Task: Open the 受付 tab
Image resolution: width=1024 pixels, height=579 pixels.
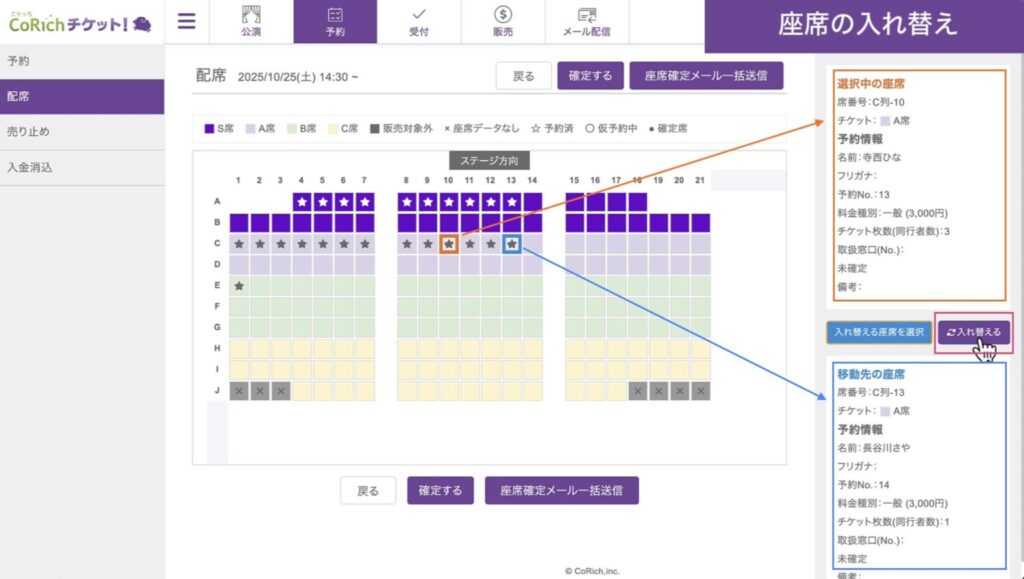Action: (x=419, y=22)
